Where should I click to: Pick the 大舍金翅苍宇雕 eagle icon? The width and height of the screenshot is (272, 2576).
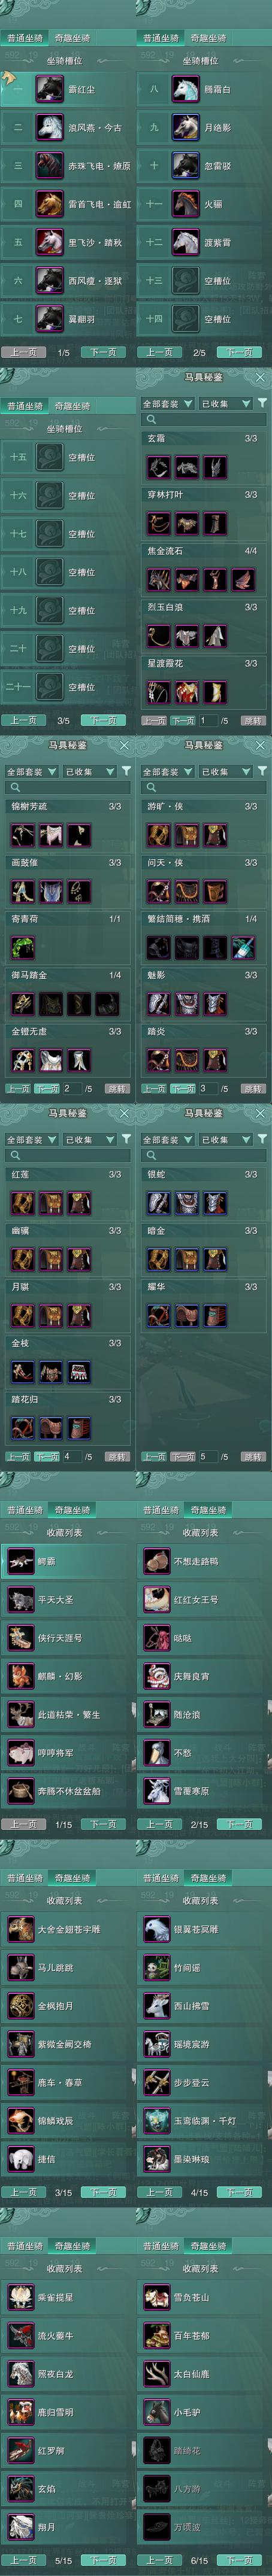[x=20, y=1929]
